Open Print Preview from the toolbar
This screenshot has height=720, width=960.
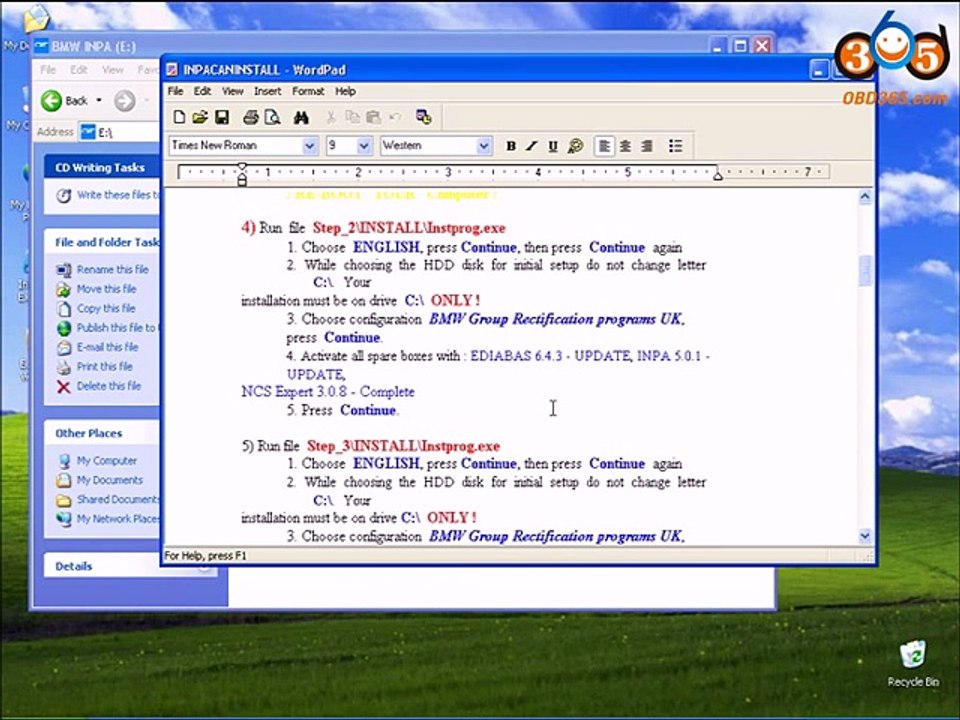pos(271,117)
